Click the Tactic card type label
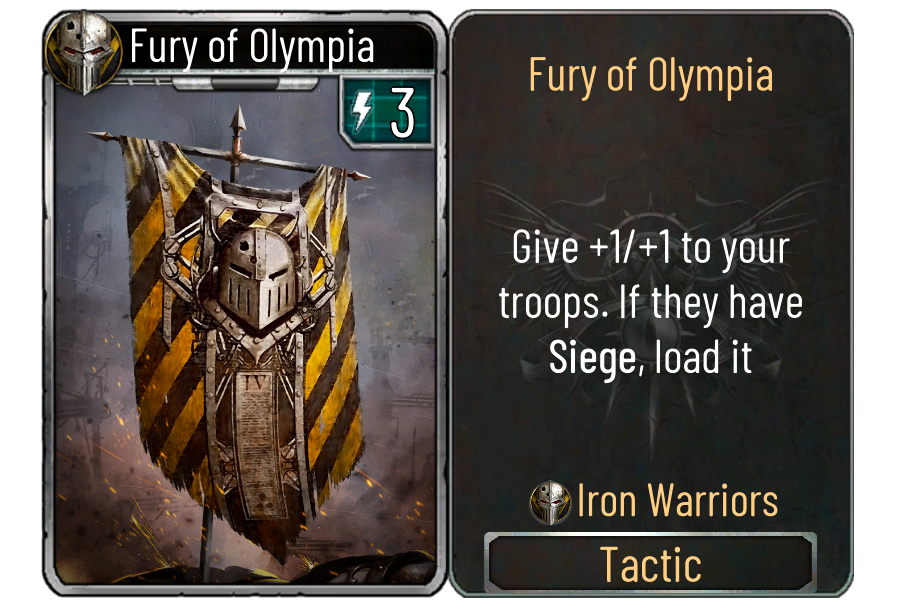Image resolution: width=900 pixels, height=600 pixels. (650, 564)
